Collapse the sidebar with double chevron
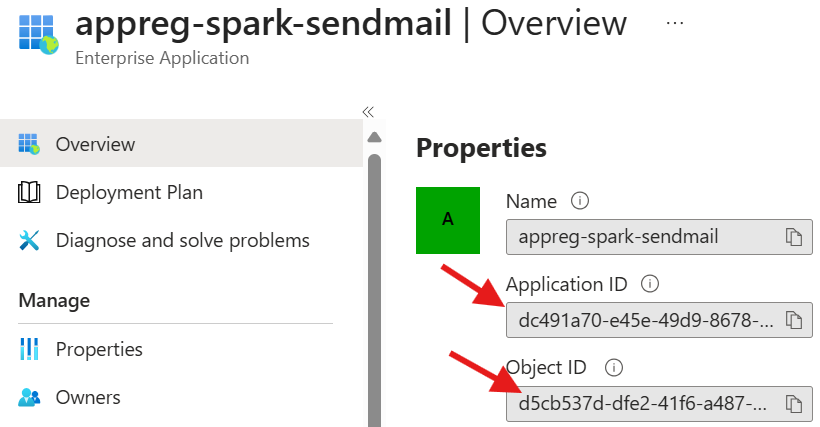820x427 pixels. [367, 112]
